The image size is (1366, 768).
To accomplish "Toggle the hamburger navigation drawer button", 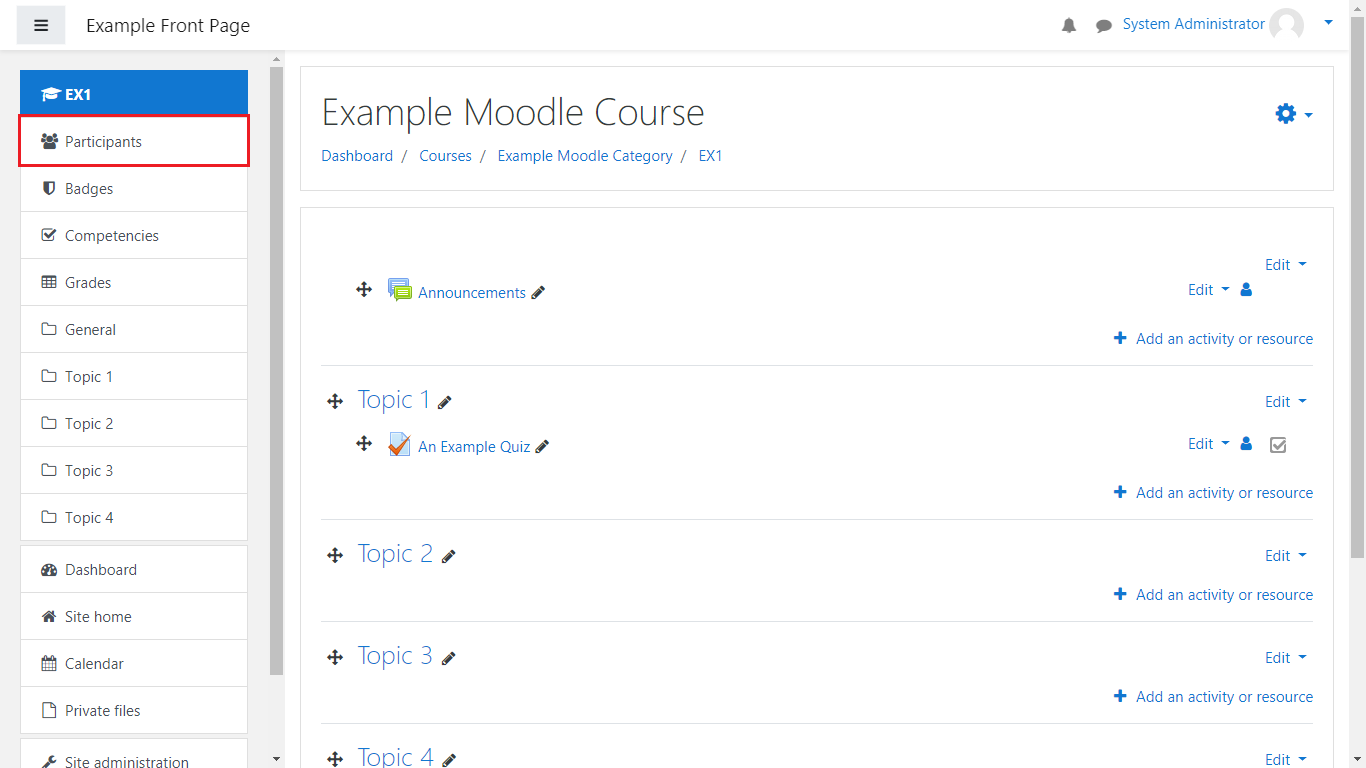I will coord(41,25).
